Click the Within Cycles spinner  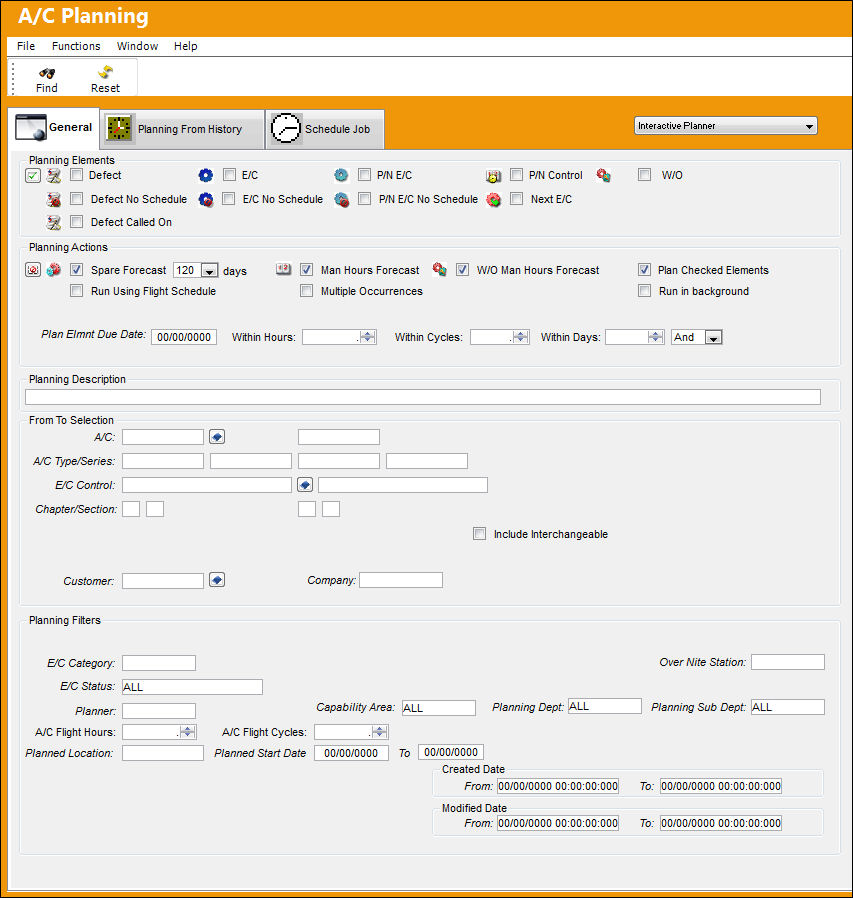tap(521, 337)
